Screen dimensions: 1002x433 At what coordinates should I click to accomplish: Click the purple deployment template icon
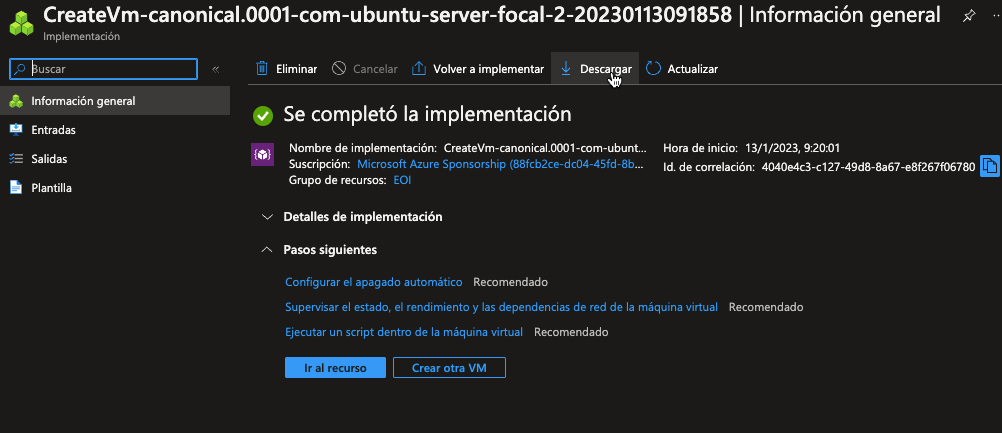[x=263, y=155]
